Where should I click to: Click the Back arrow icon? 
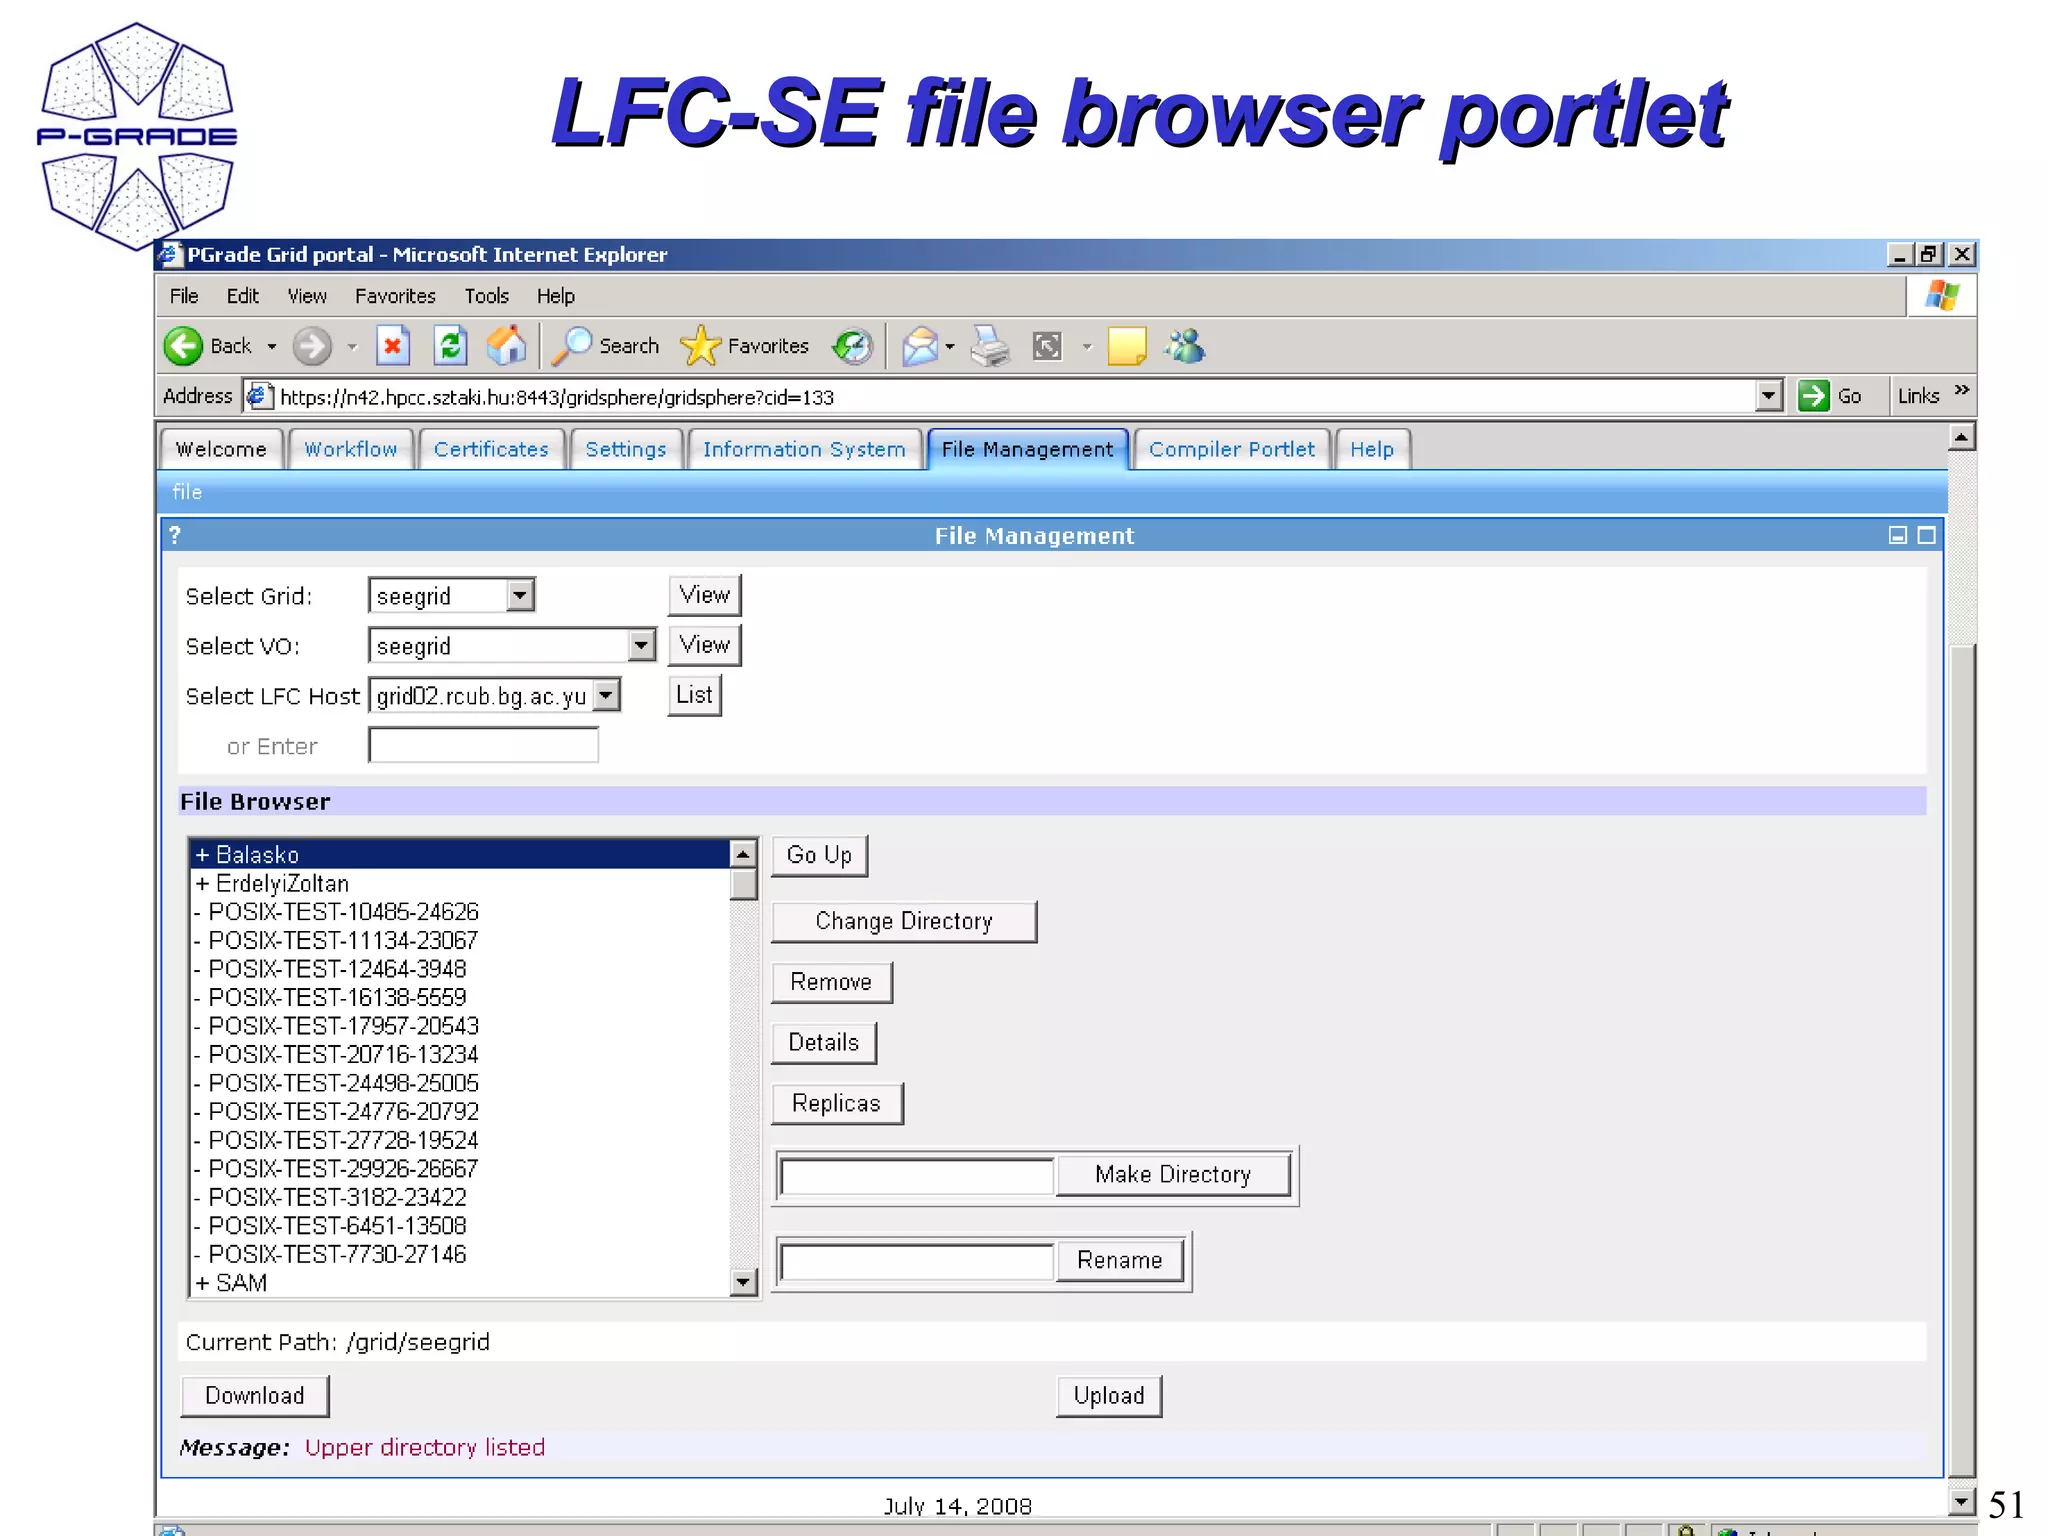[x=183, y=346]
